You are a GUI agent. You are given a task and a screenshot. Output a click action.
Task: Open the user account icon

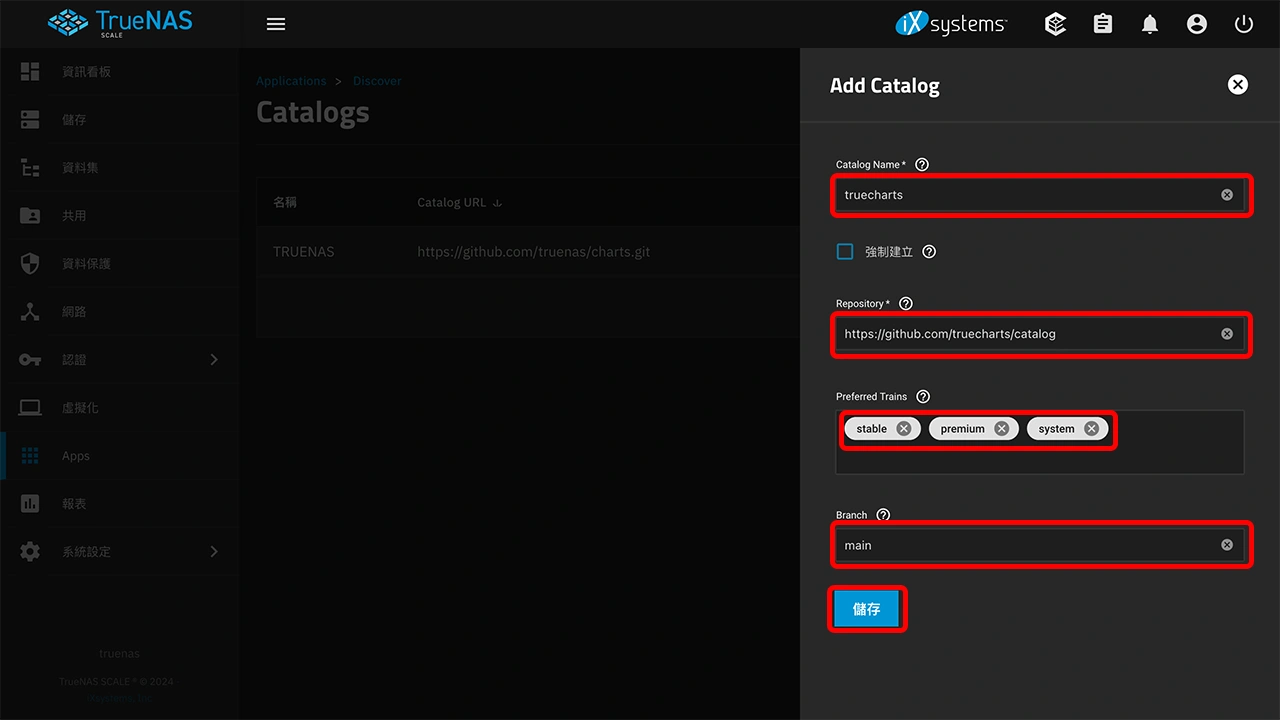1196,24
